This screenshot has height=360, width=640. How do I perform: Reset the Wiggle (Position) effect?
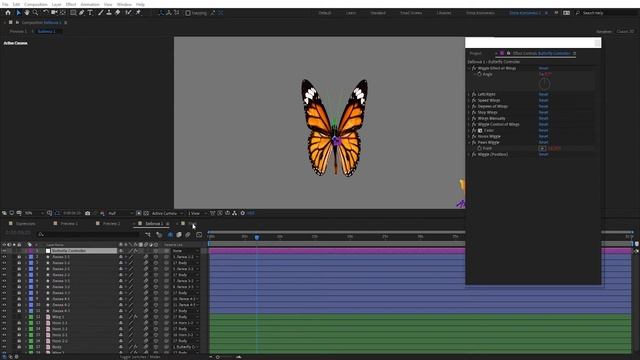543,154
